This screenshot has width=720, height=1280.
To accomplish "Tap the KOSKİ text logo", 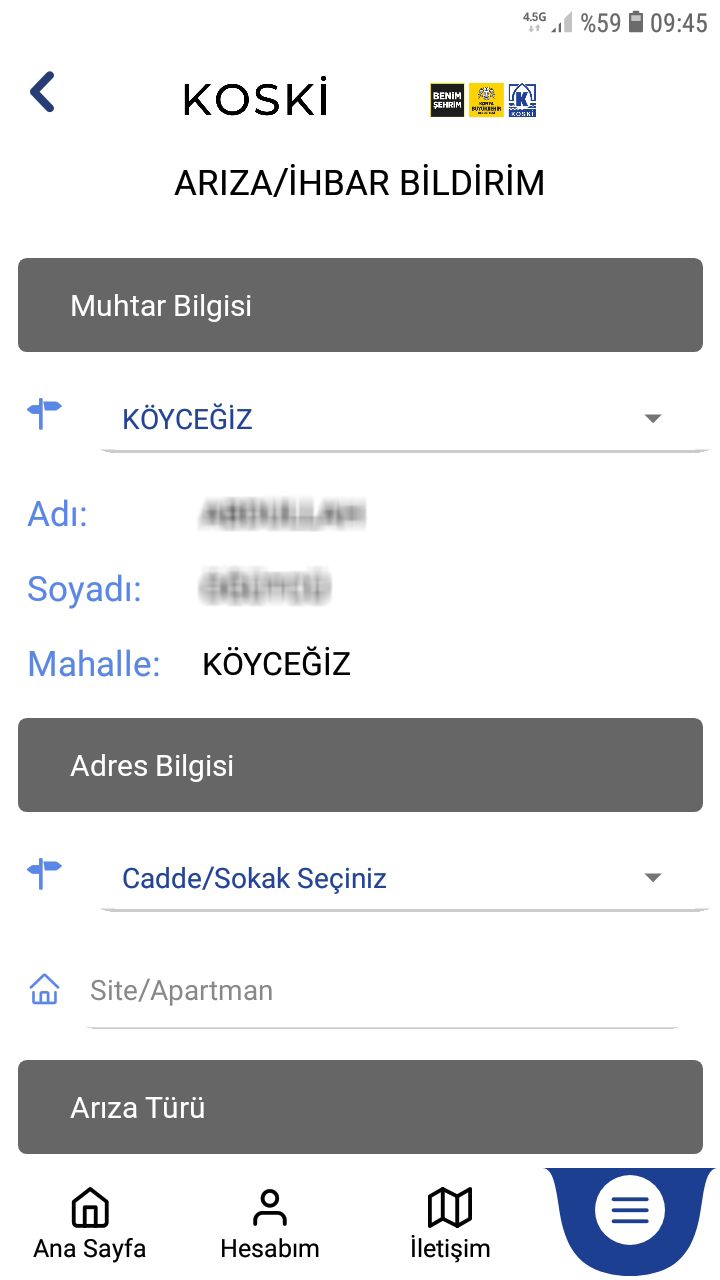I will click(256, 99).
